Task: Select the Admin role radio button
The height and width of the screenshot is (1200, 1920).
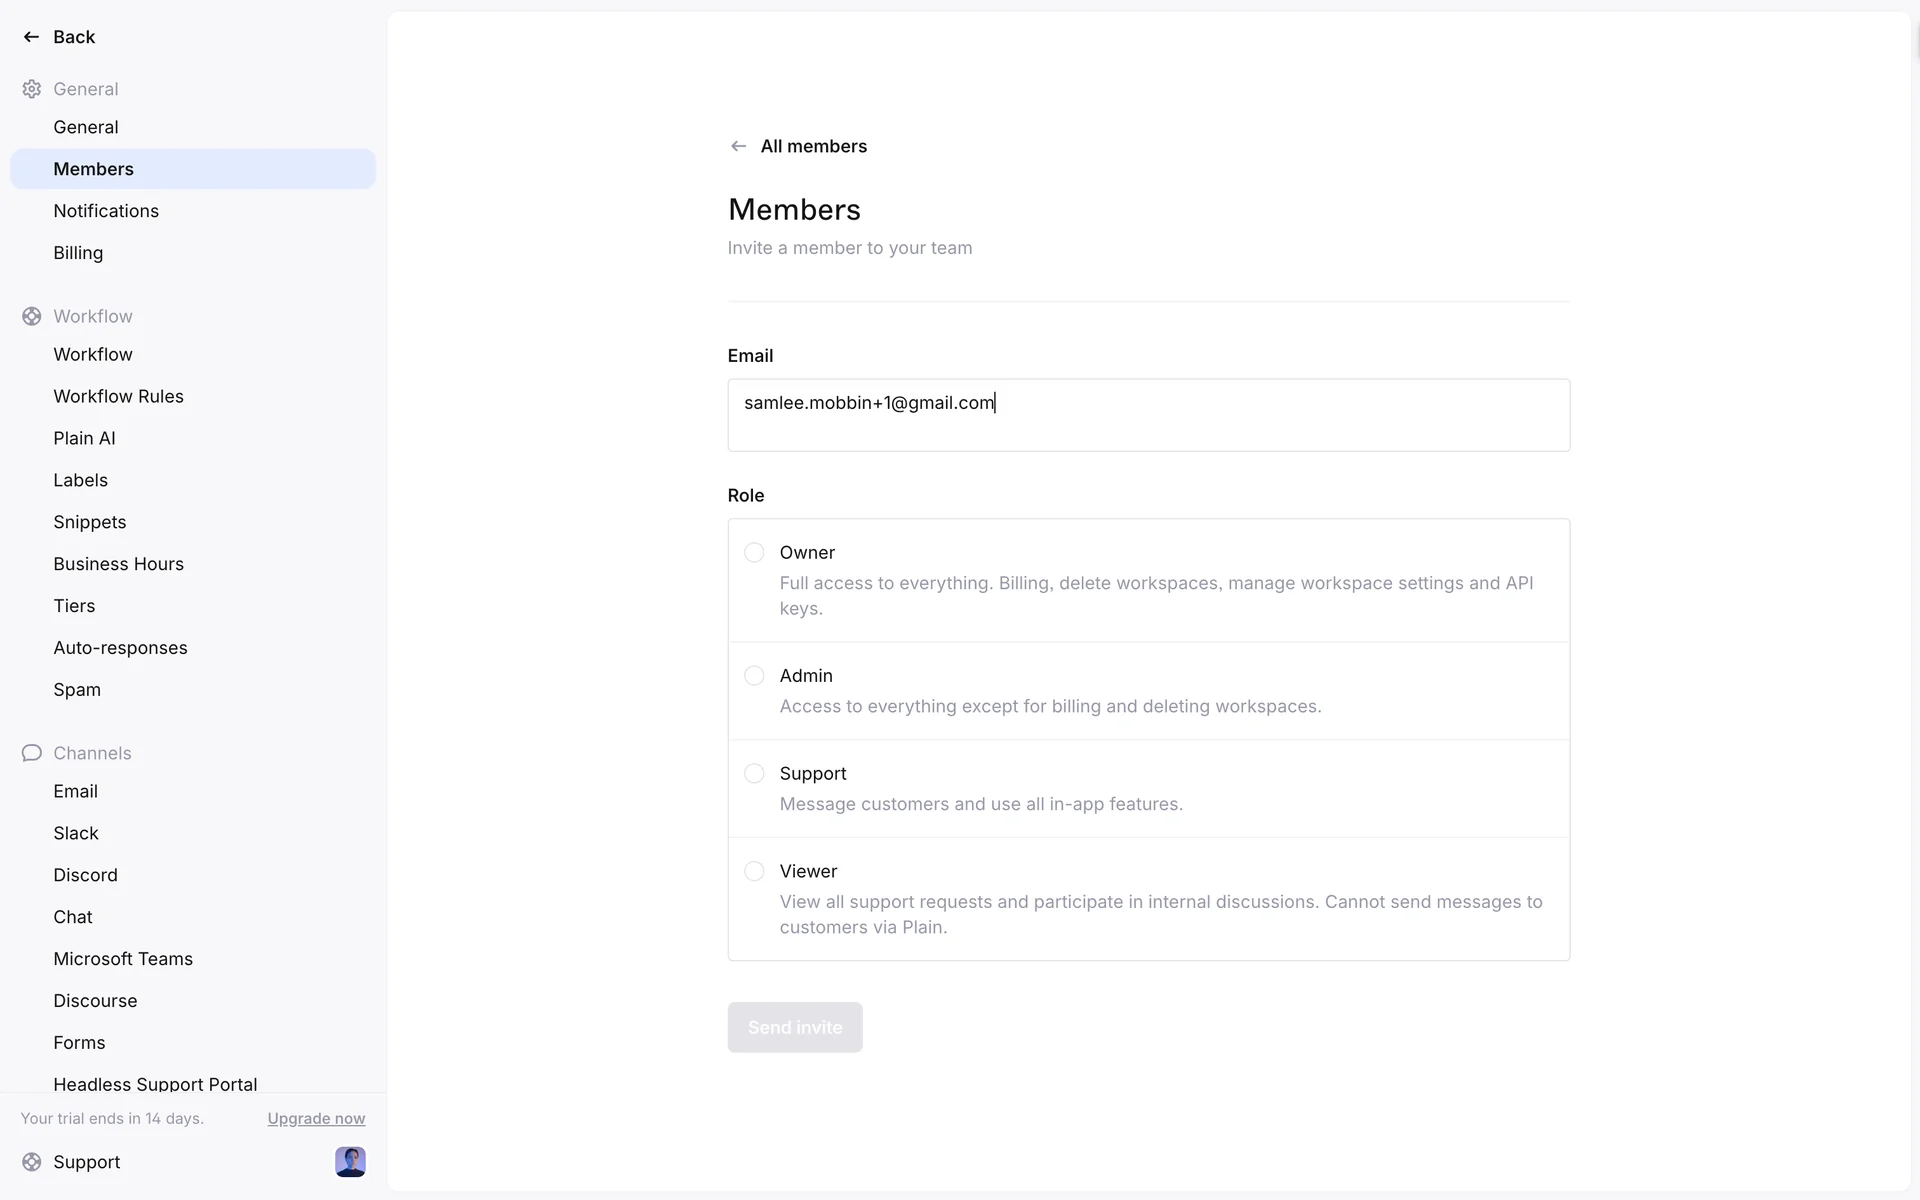Action: click(754, 676)
